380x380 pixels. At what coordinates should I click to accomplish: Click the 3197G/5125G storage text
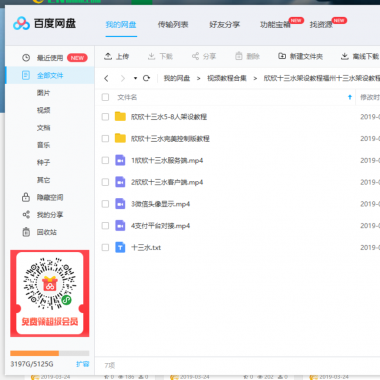(x=32, y=364)
